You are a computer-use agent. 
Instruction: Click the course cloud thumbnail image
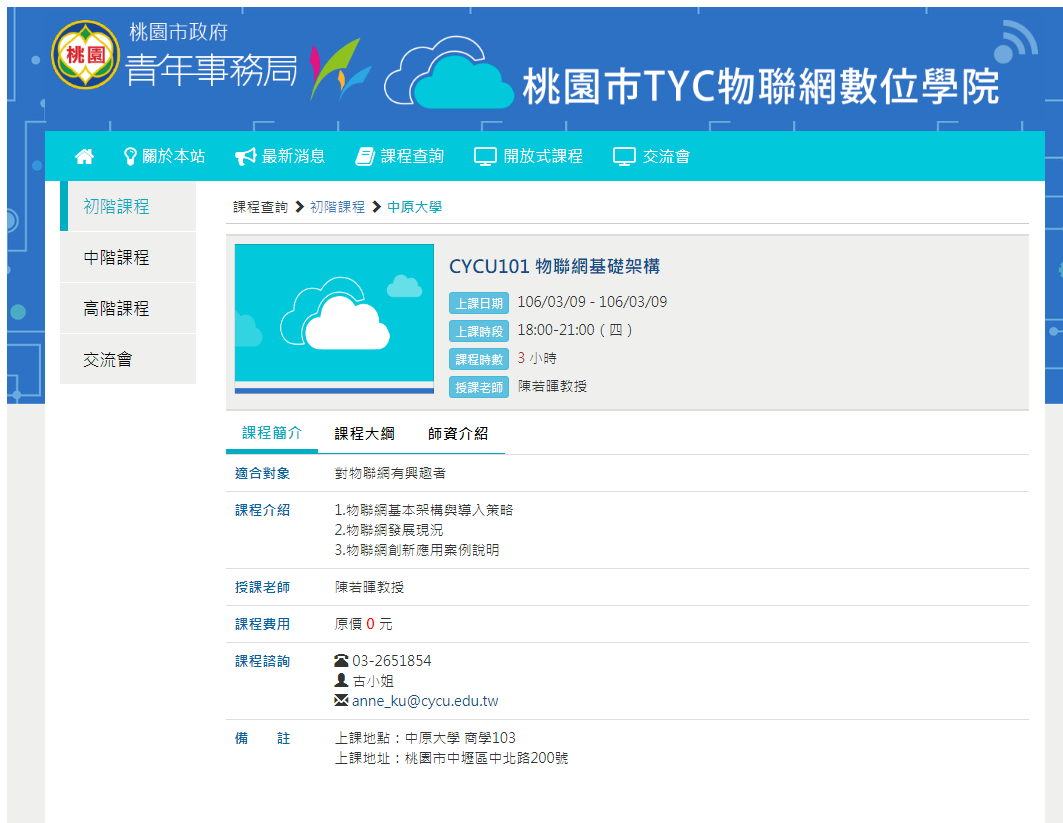pyautogui.click(x=334, y=318)
